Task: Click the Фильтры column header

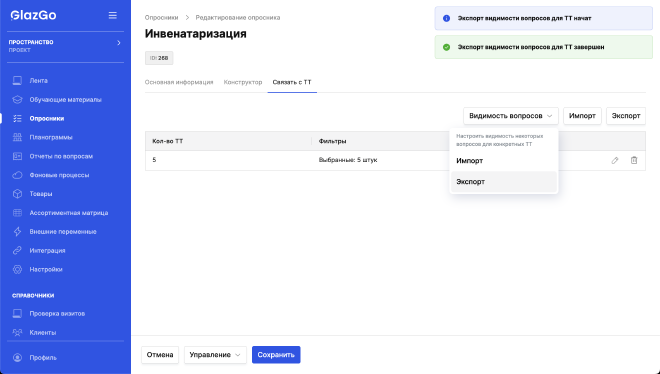Action: [333, 141]
